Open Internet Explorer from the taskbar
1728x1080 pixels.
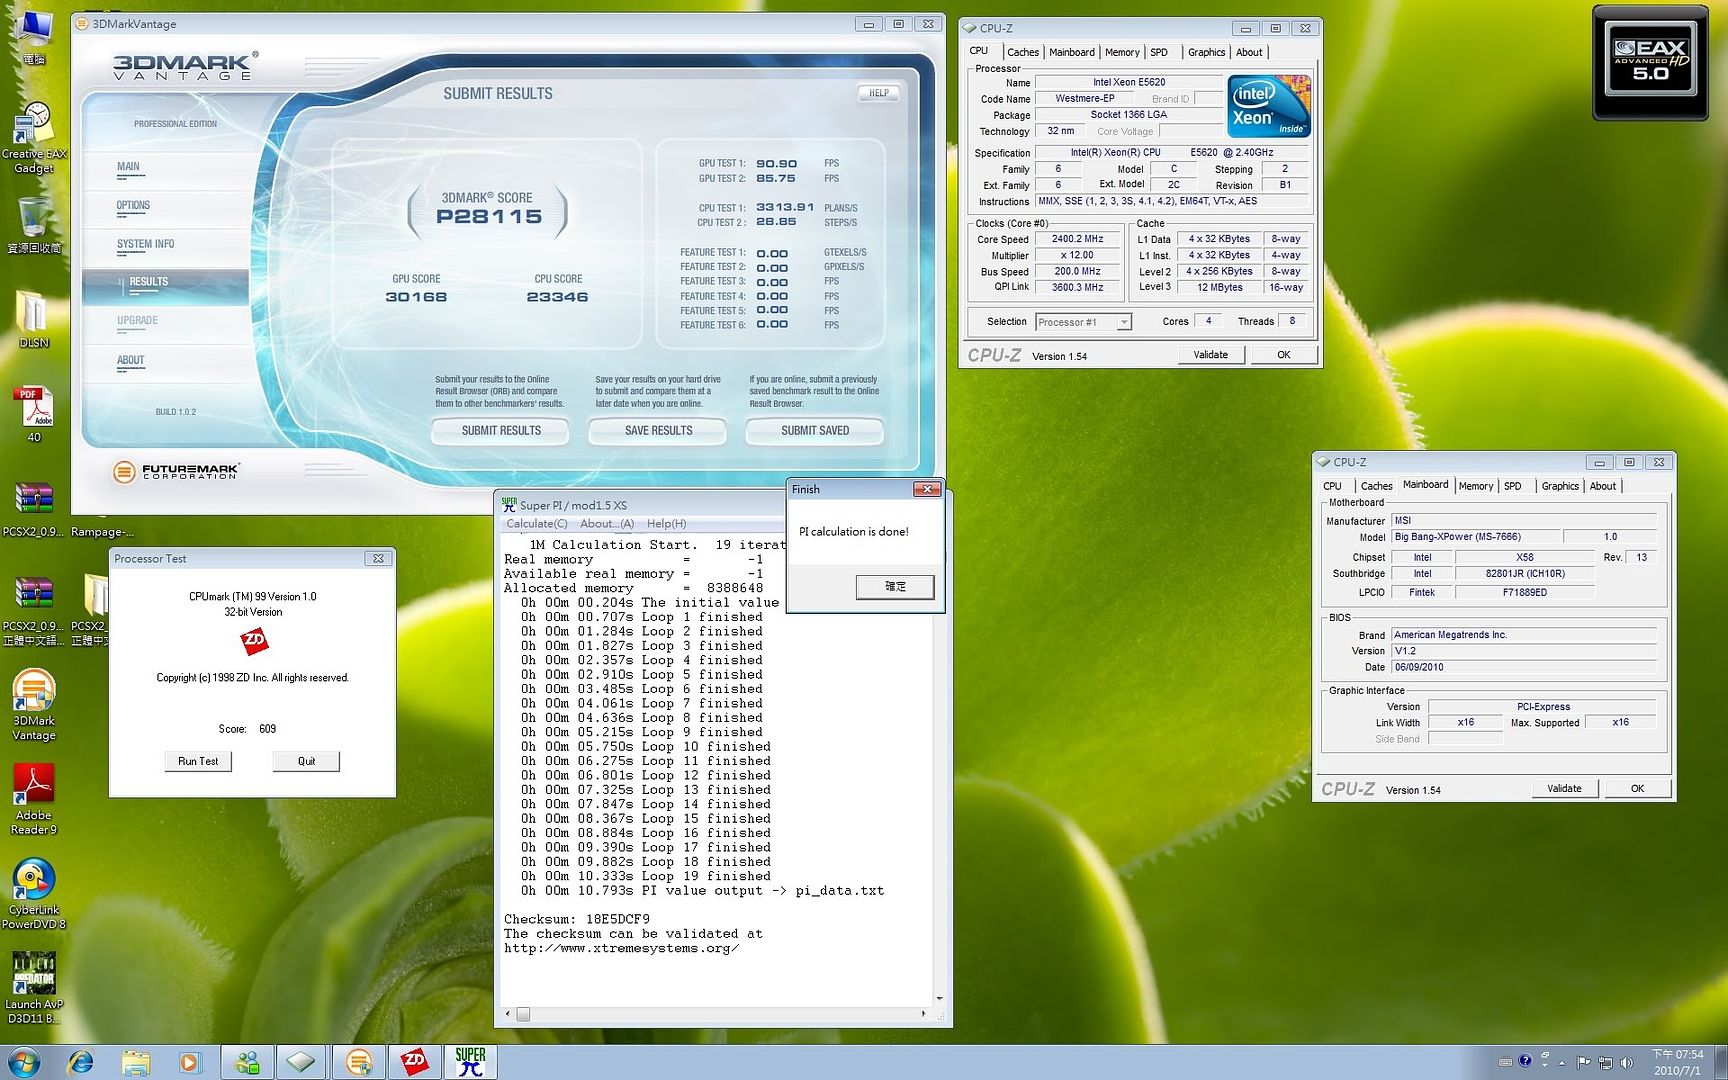pos(80,1062)
